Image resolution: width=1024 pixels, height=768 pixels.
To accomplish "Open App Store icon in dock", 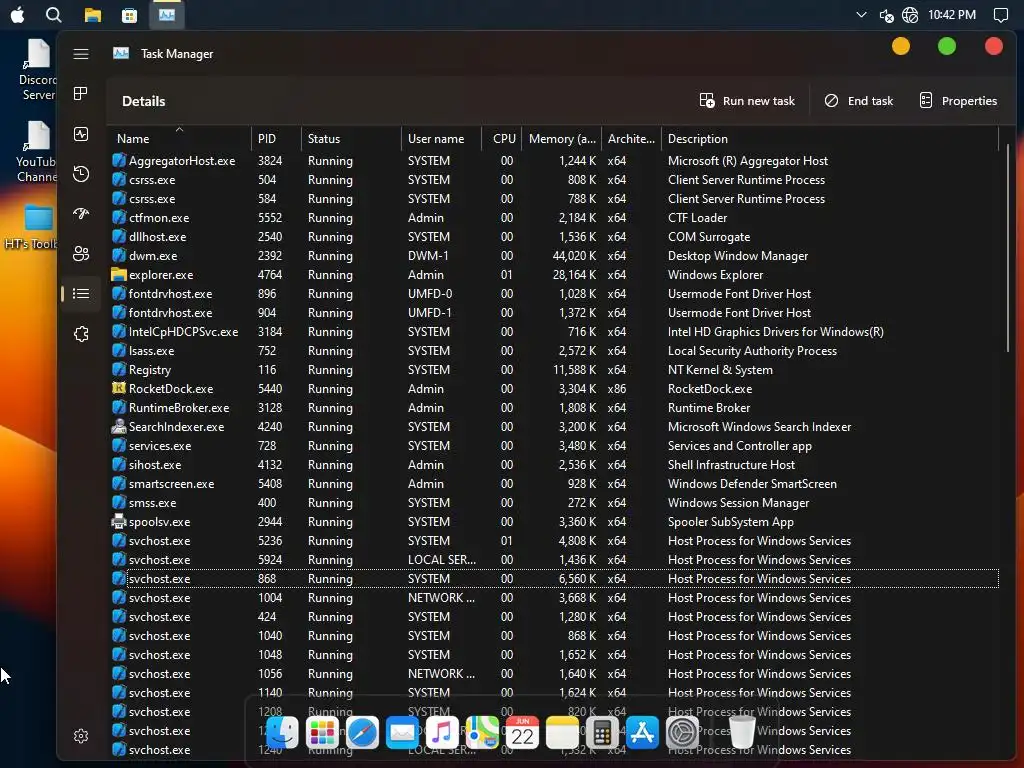I will (643, 732).
